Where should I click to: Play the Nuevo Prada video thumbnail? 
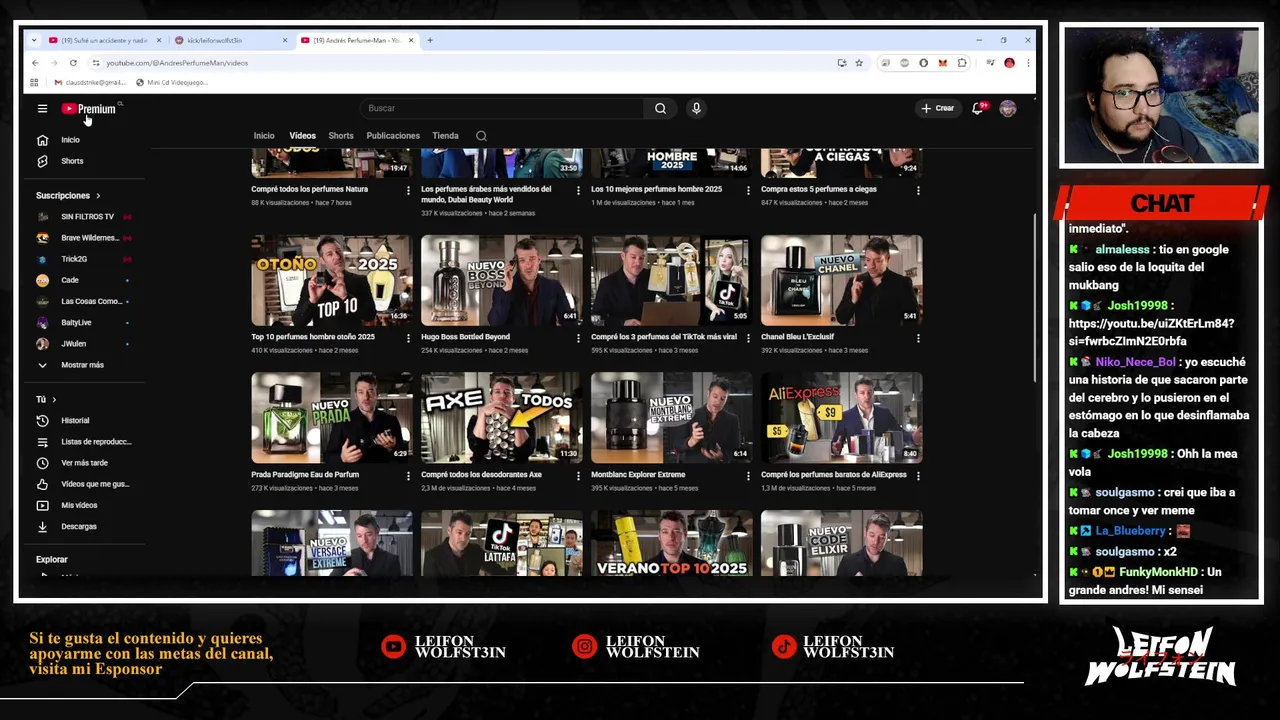click(331, 418)
